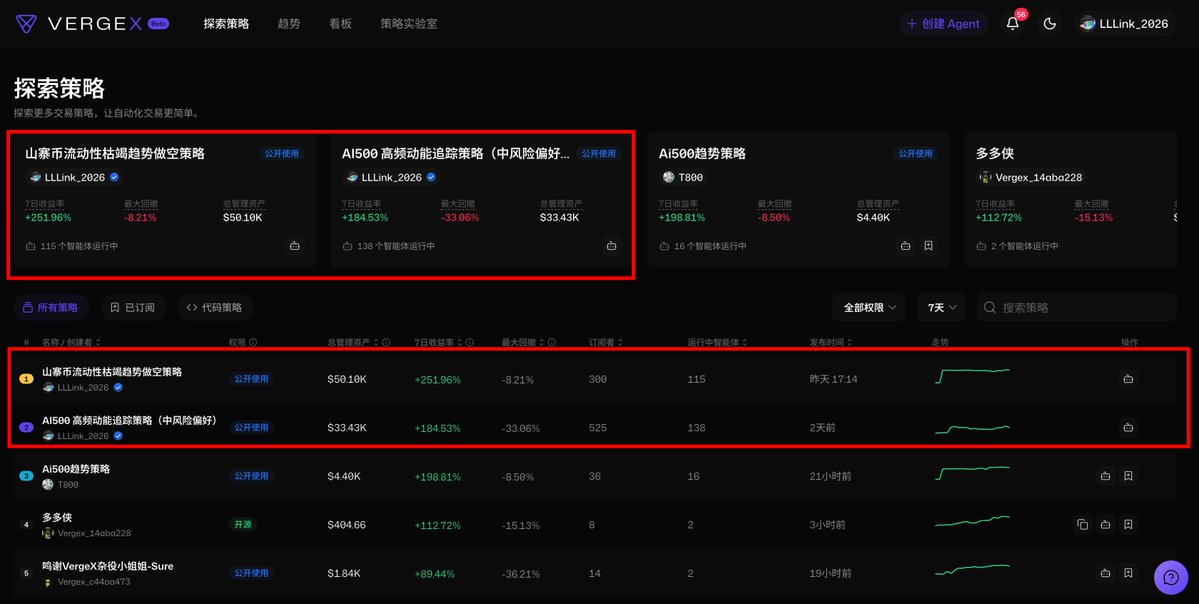Viewport: 1199px width, 604px height.
Task: Click the info icon beside 总管理资产 header
Action: pos(386,343)
